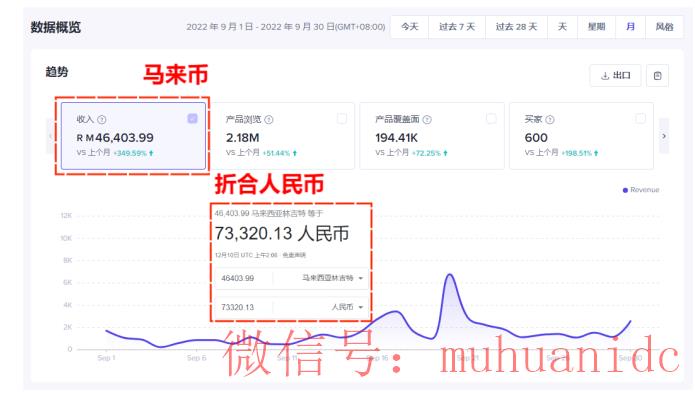Click the 12K y-axis label
Viewport: 695px width, 393px height.
tap(66, 215)
